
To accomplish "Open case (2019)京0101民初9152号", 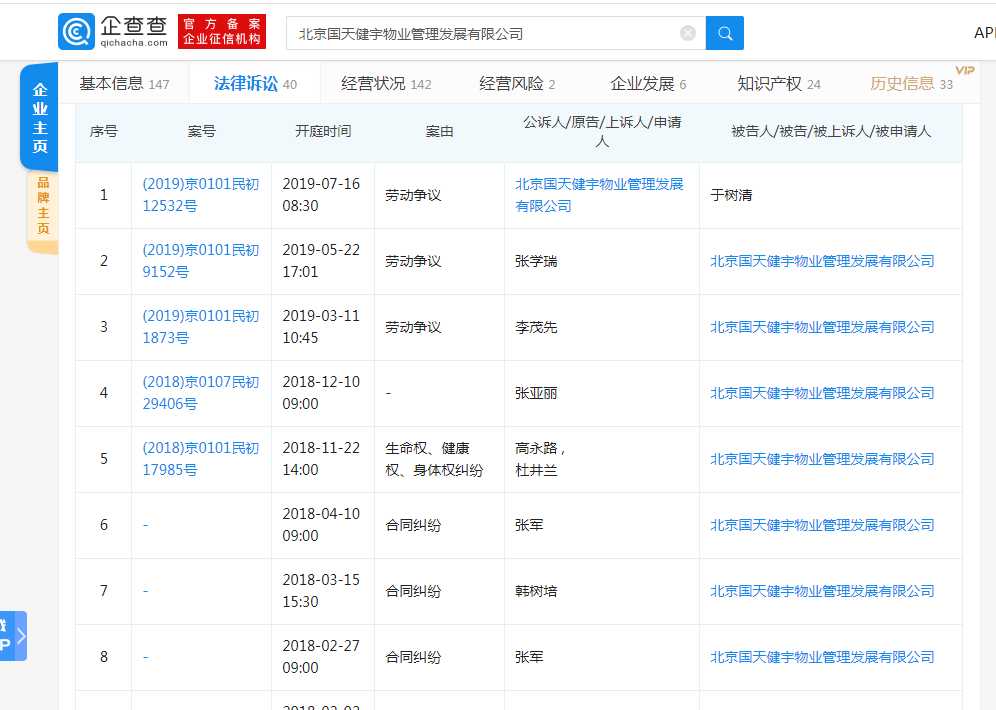I will (x=201, y=261).
